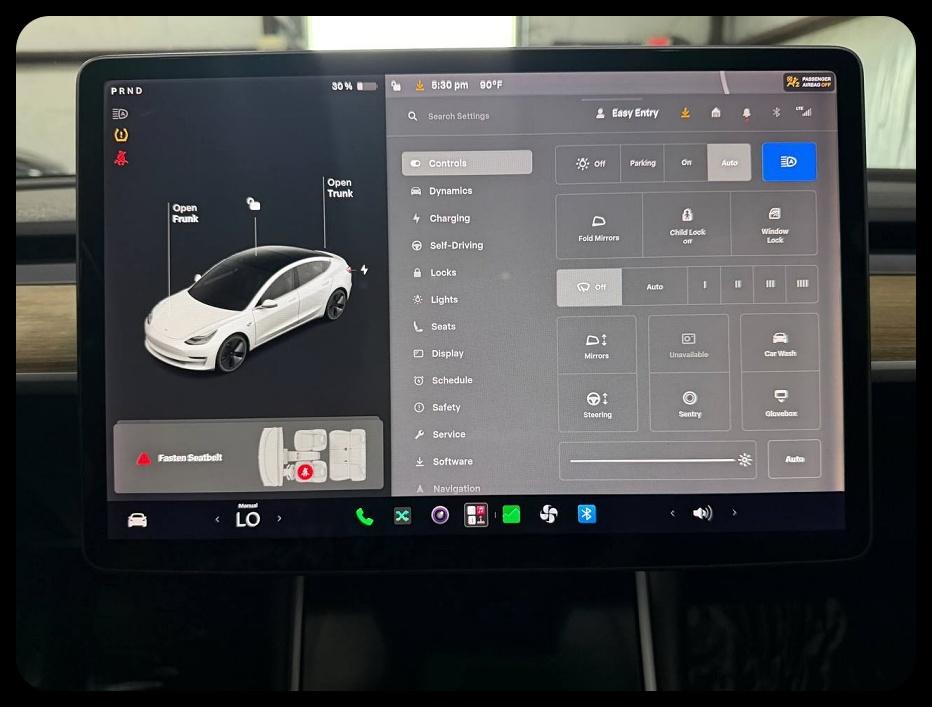Toggle Window Lock

tap(774, 224)
